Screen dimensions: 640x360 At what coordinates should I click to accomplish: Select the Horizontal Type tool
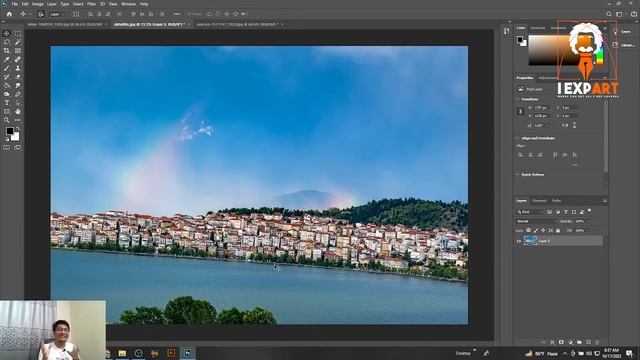tap(7, 103)
